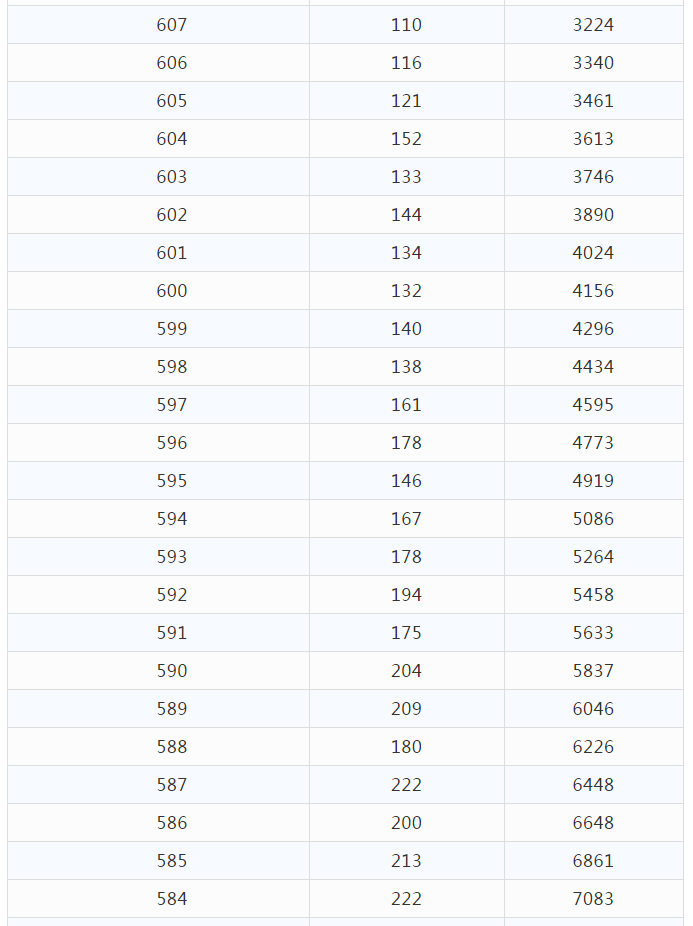Click the score cell 607
693x926 pixels.
[172, 25]
